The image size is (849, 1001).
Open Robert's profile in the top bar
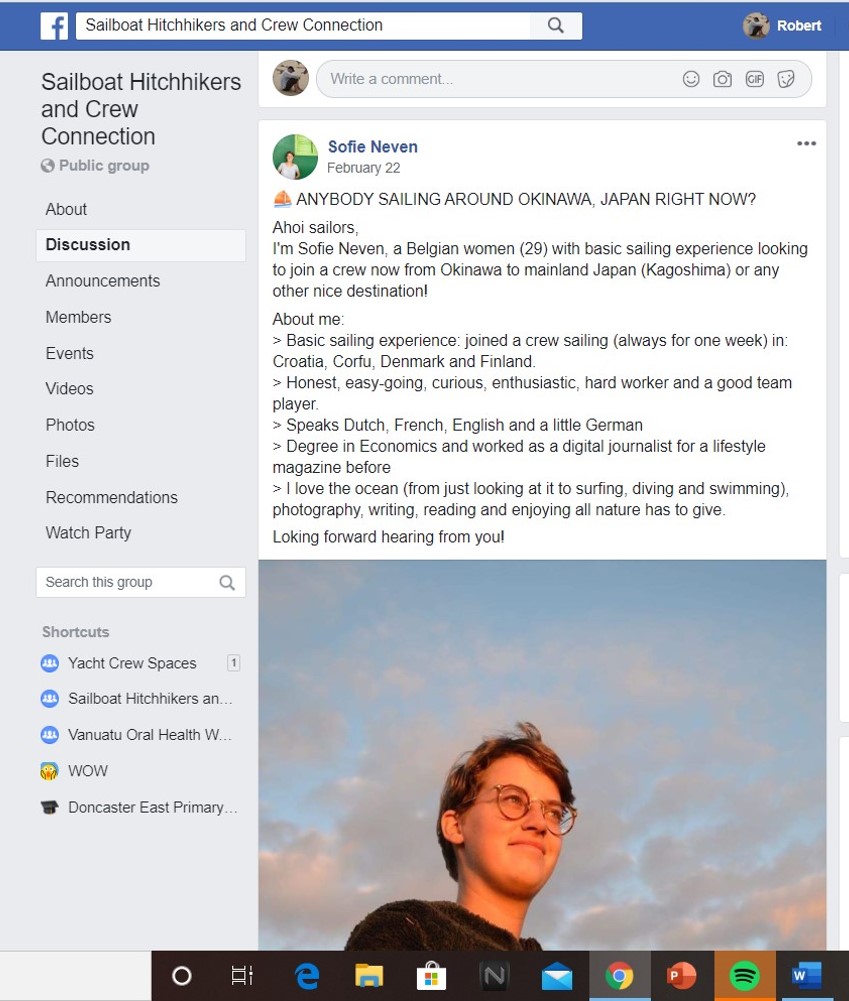point(783,26)
